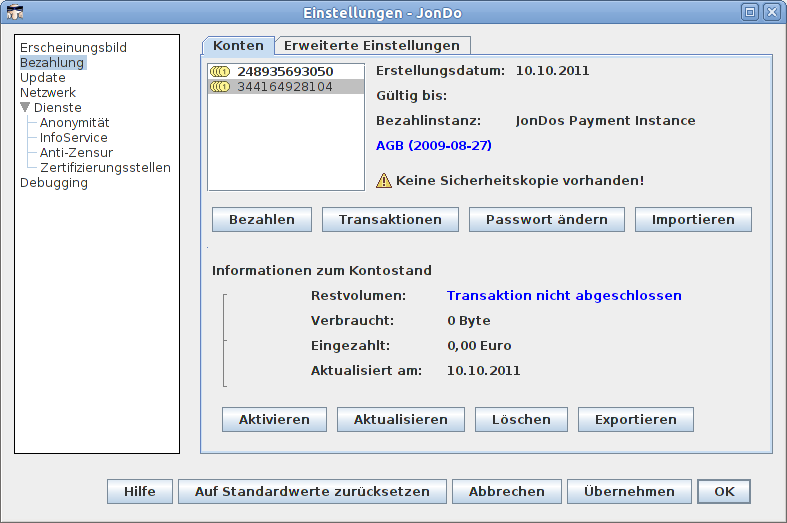
Task: Click the Erstellungsdatum value 10.10.2011
Action: [553, 71]
